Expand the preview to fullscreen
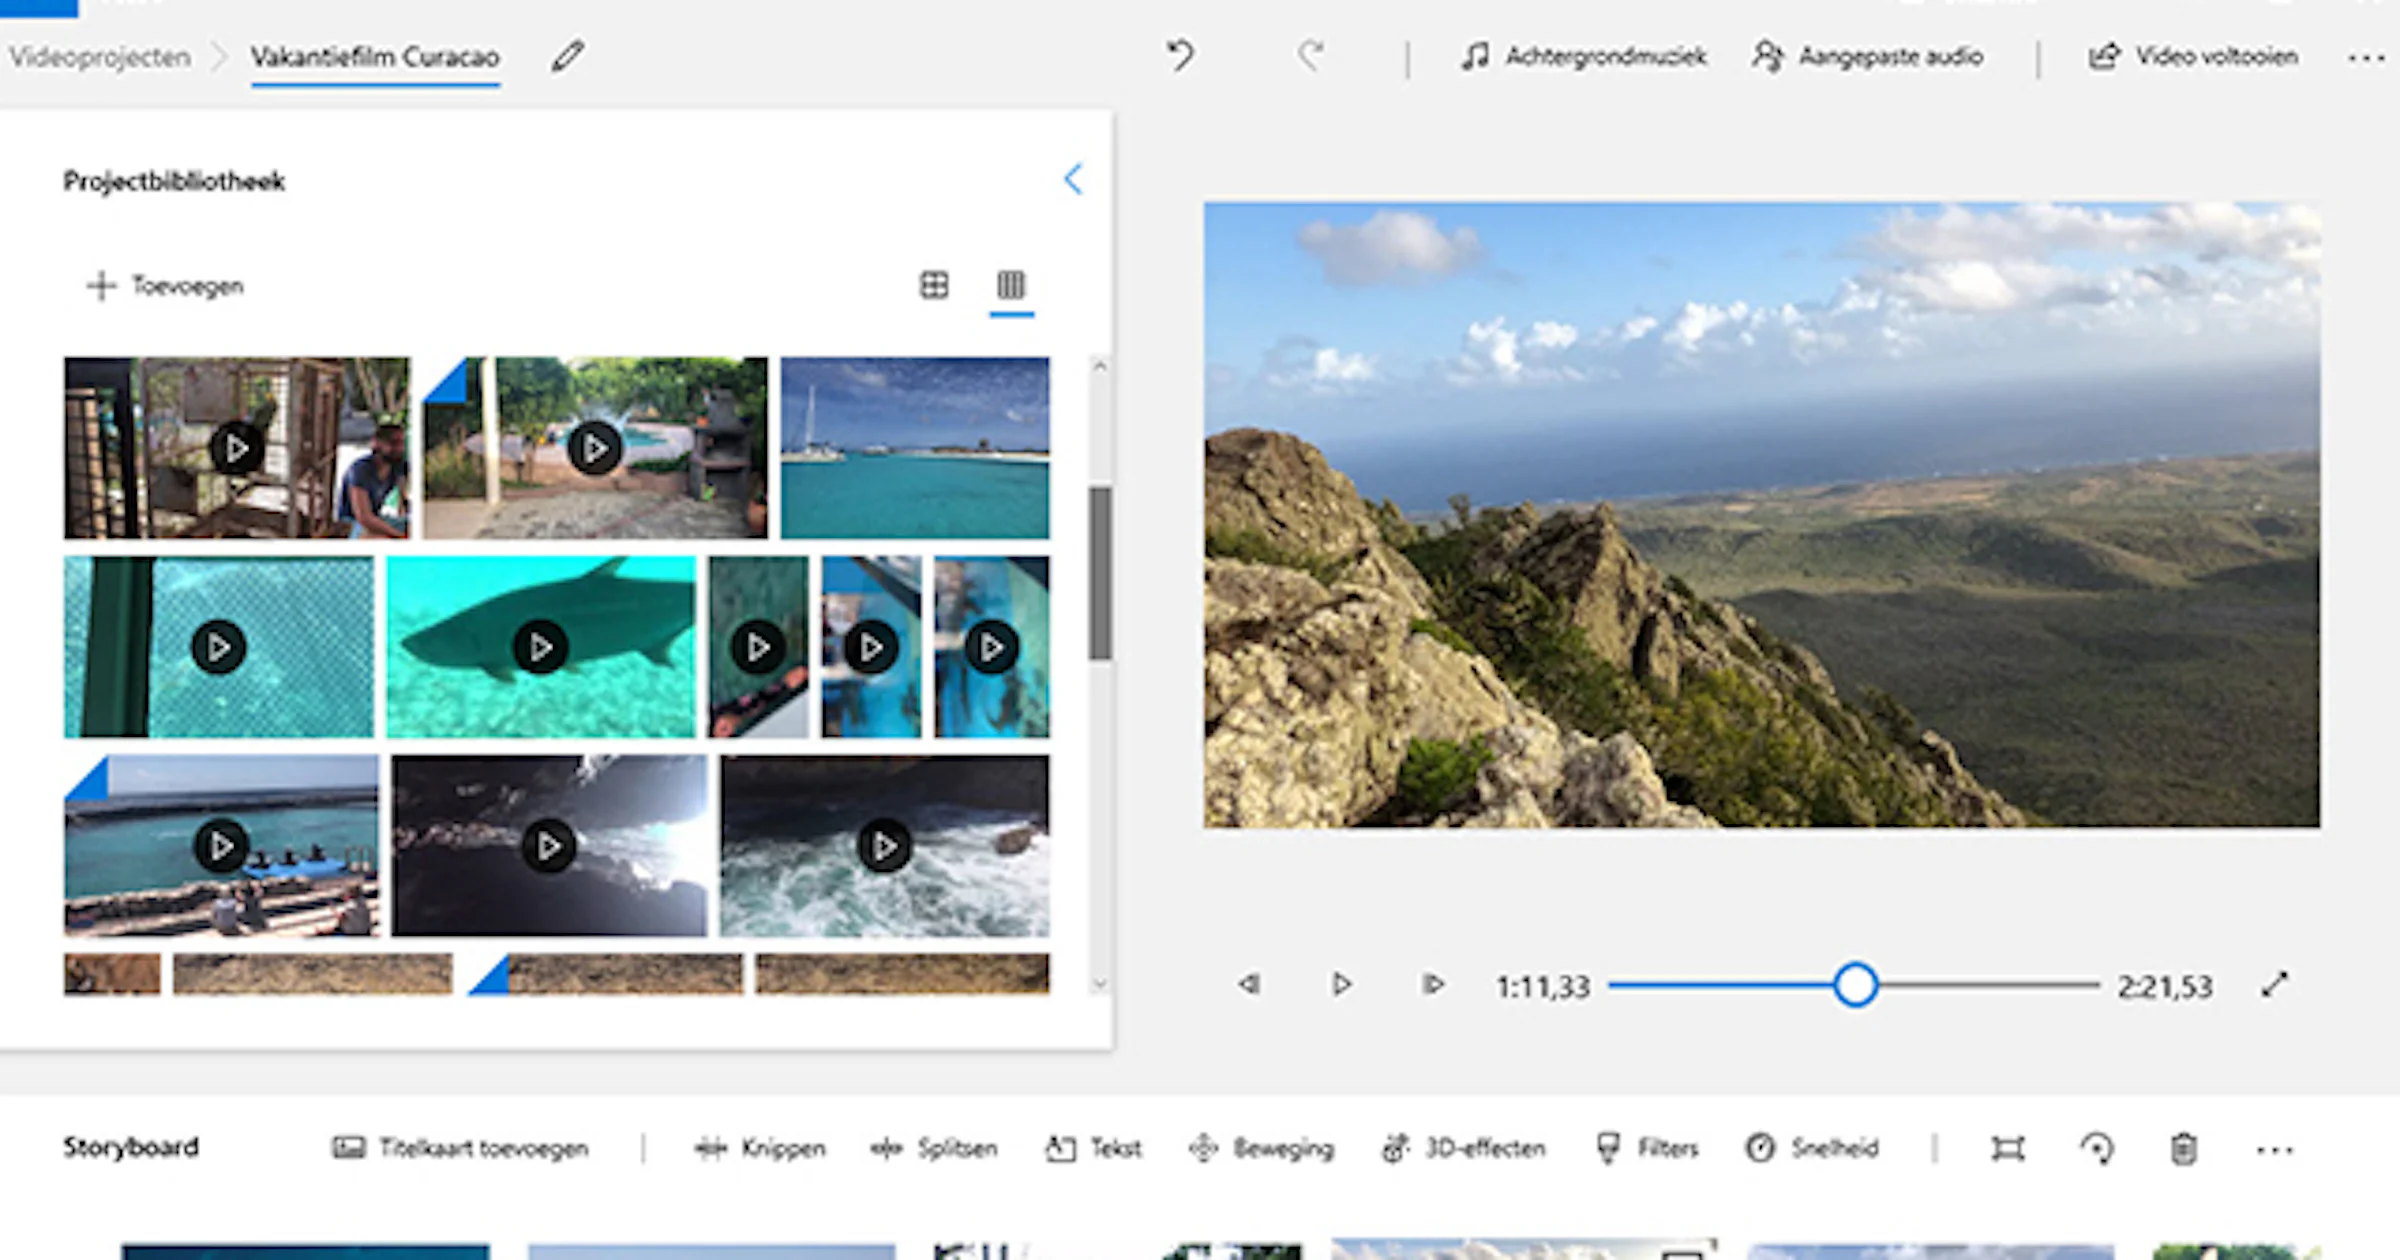Viewport: 2400px width, 1260px height. click(x=2272, y=986)
